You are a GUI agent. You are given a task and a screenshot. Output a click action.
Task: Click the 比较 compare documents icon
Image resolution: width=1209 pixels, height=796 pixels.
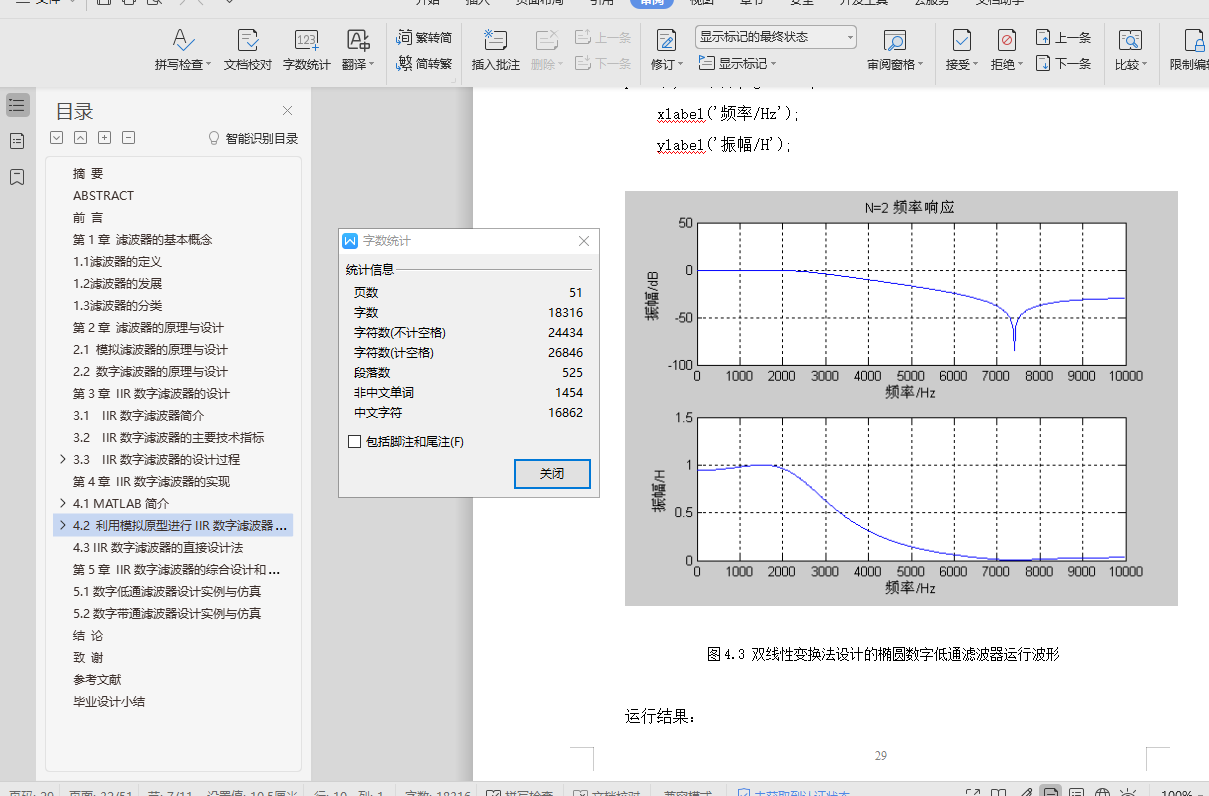(1130, 40)
